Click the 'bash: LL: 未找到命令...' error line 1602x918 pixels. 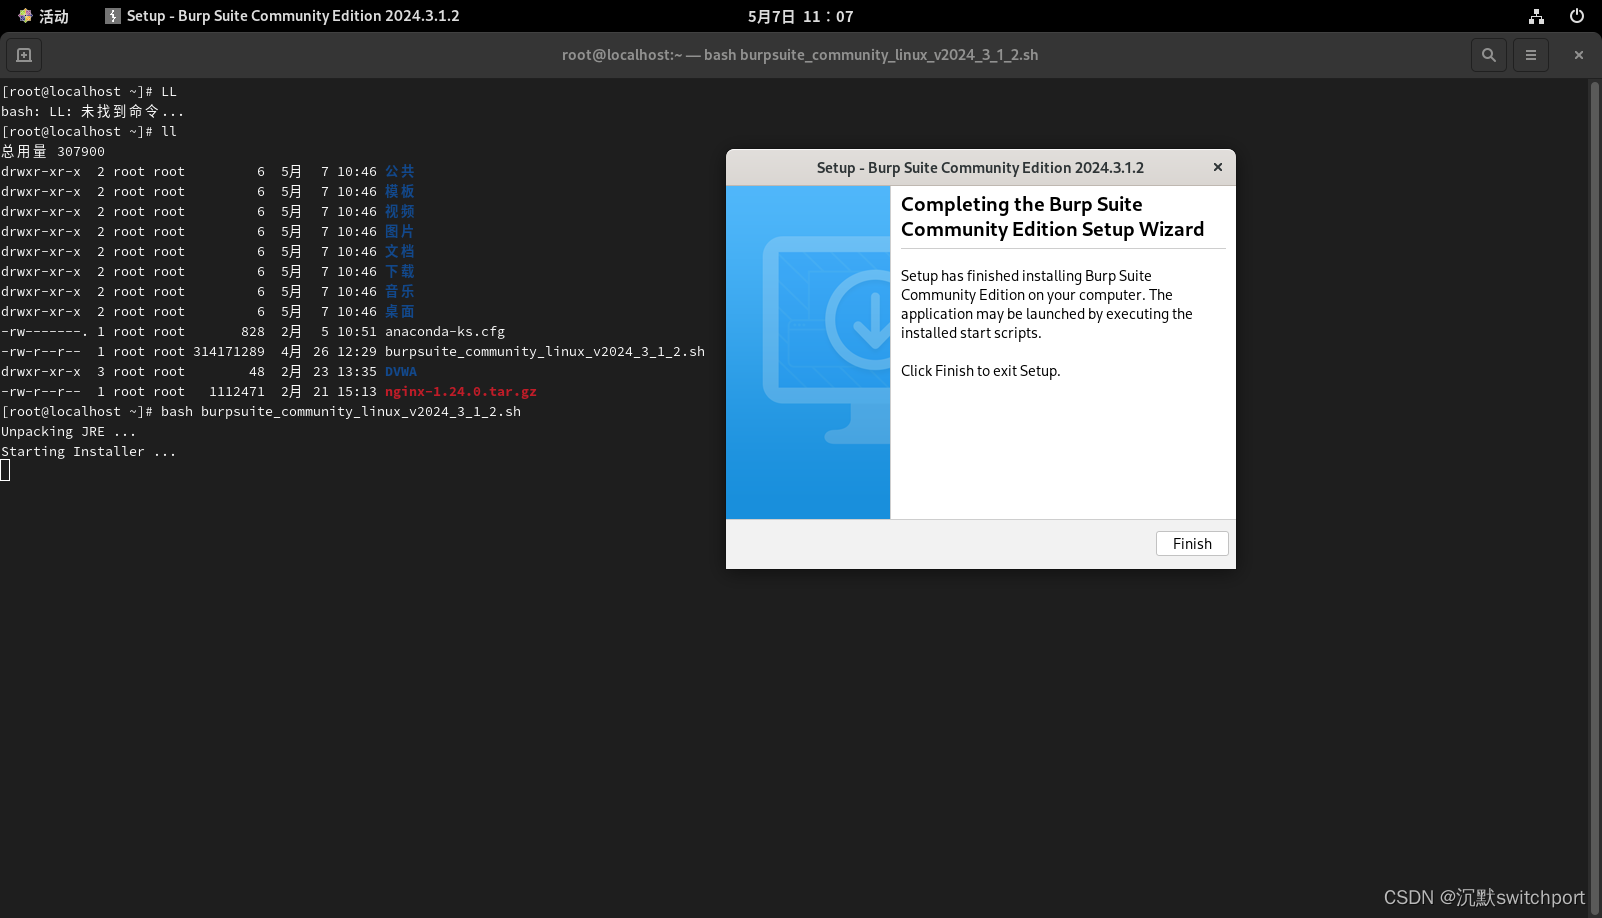pos(93,111)
